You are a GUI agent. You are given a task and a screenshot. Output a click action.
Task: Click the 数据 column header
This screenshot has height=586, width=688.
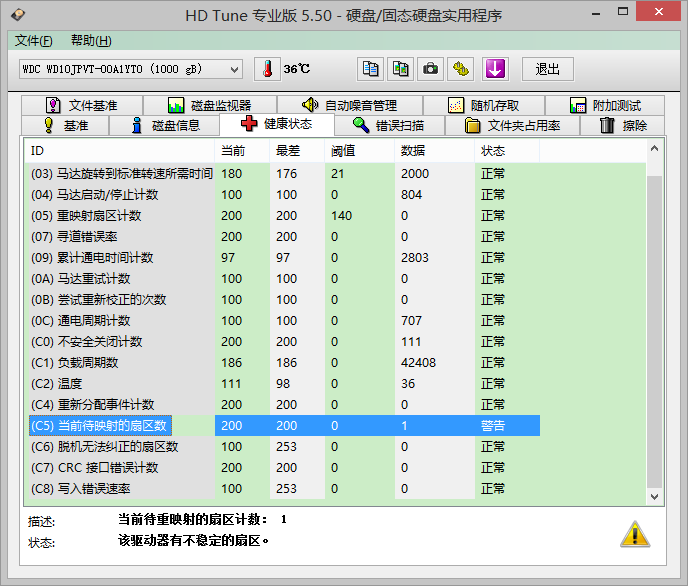pos(434,151)
